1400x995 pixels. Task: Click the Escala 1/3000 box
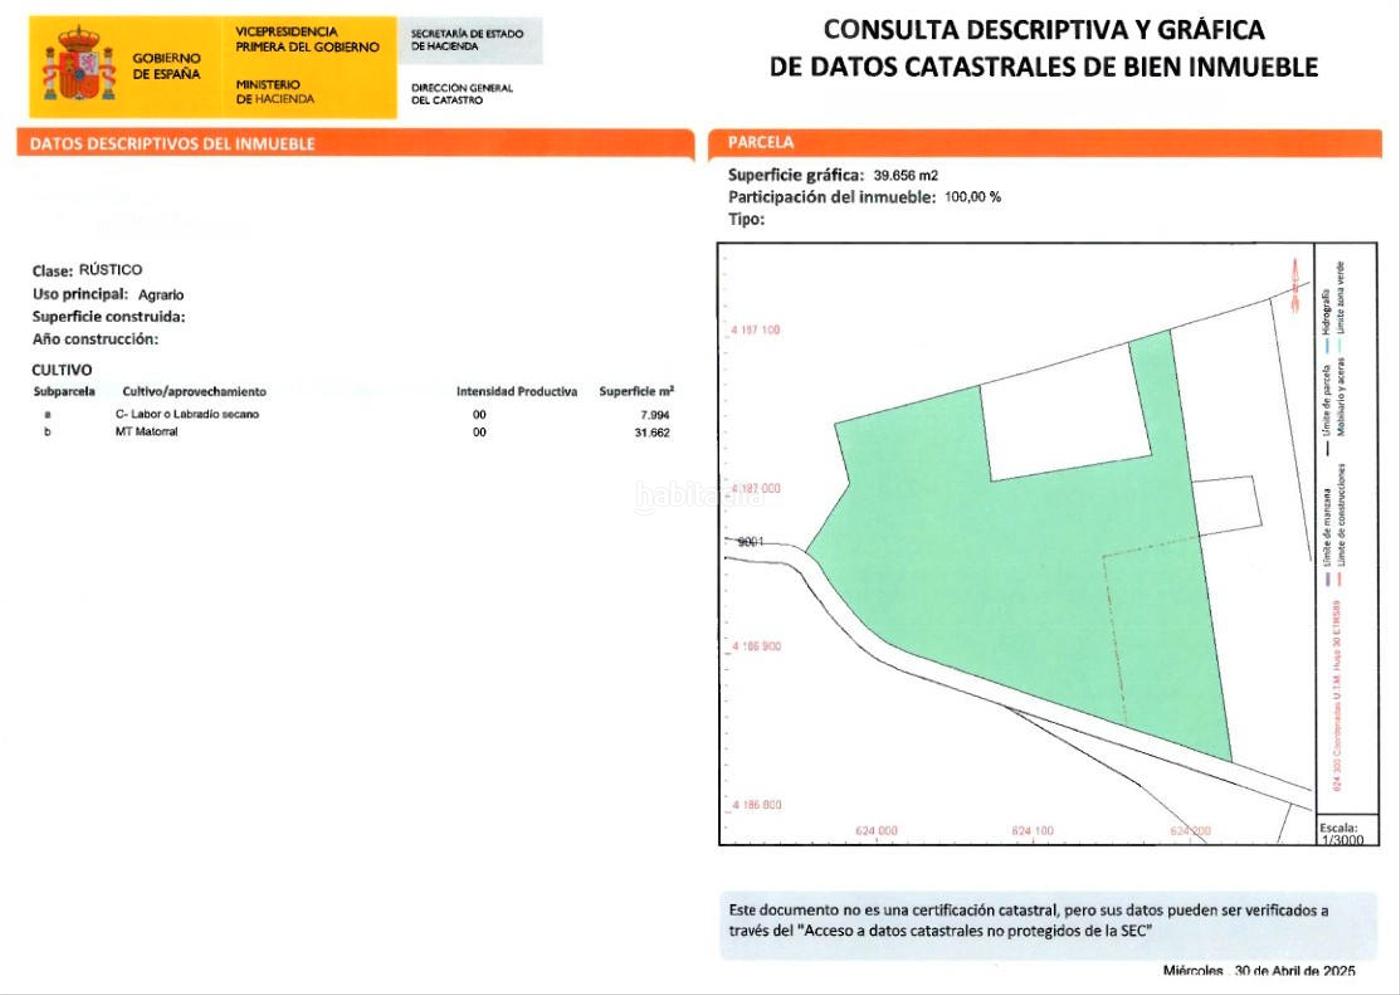tap(1343, 833)
